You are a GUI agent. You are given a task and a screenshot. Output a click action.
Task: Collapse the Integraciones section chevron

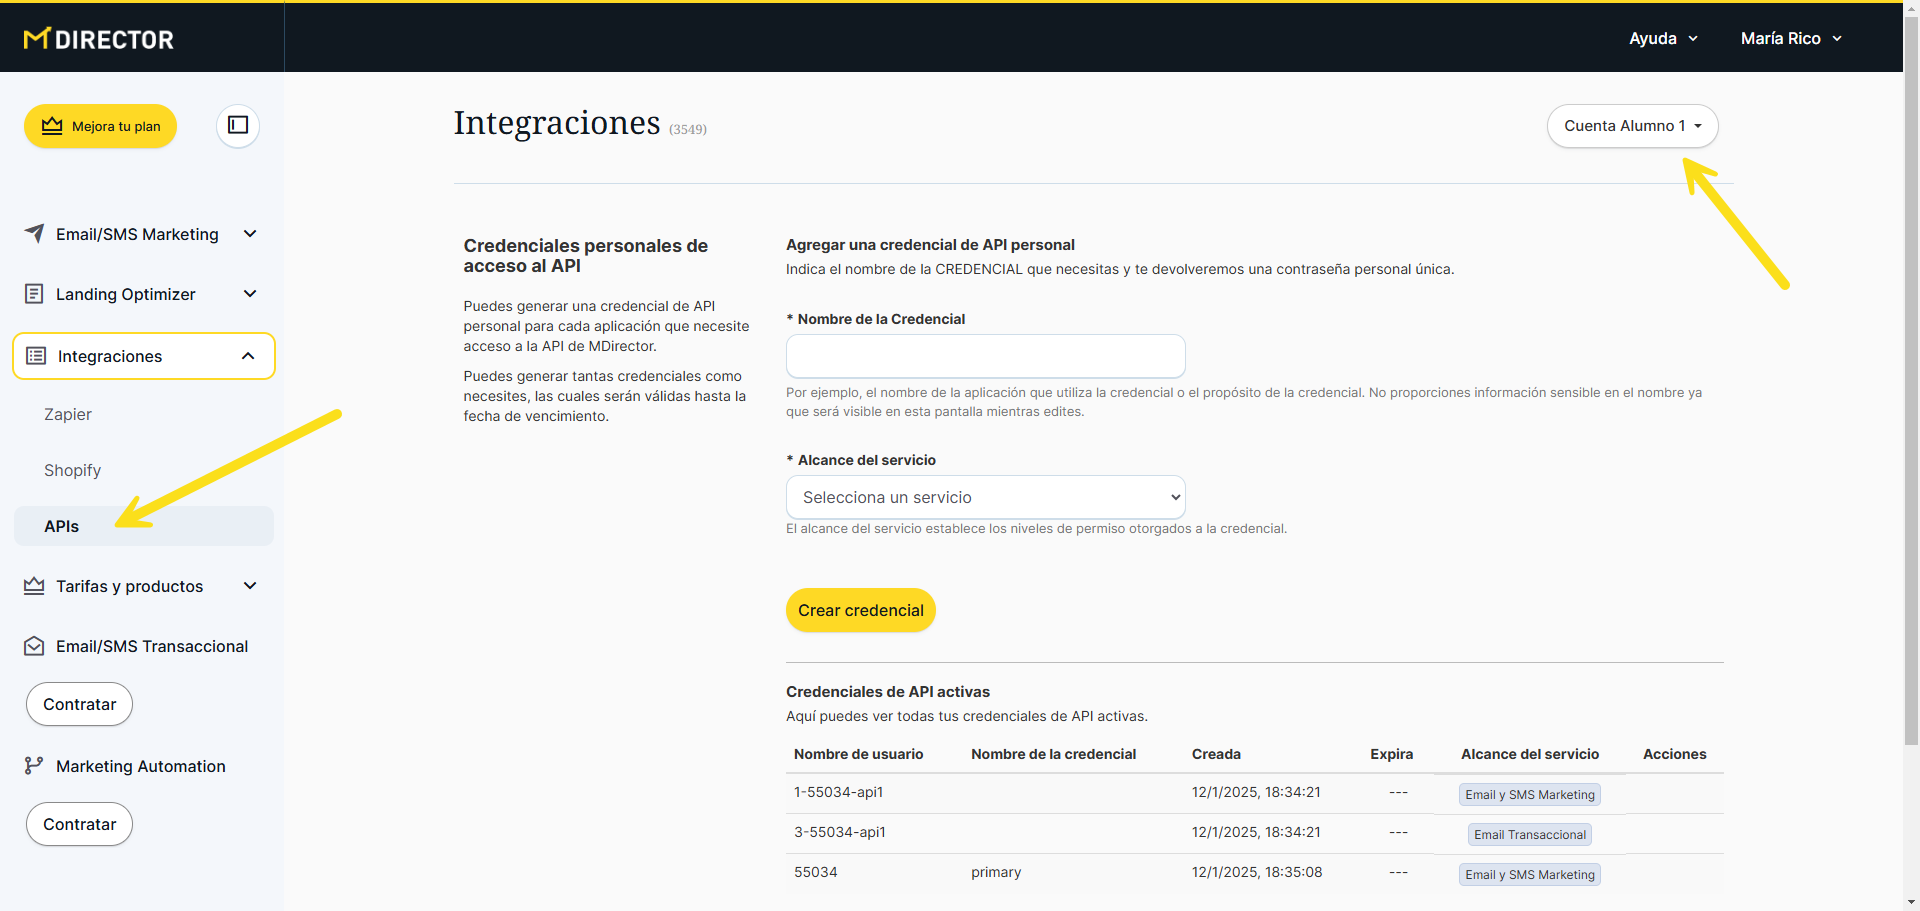(x=248, y=356)
